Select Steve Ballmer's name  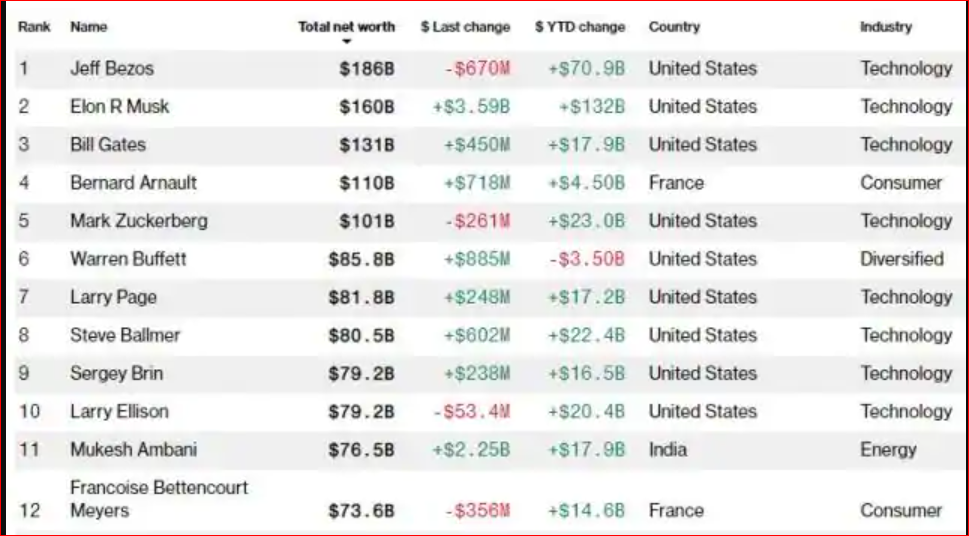tap(125, 335)
